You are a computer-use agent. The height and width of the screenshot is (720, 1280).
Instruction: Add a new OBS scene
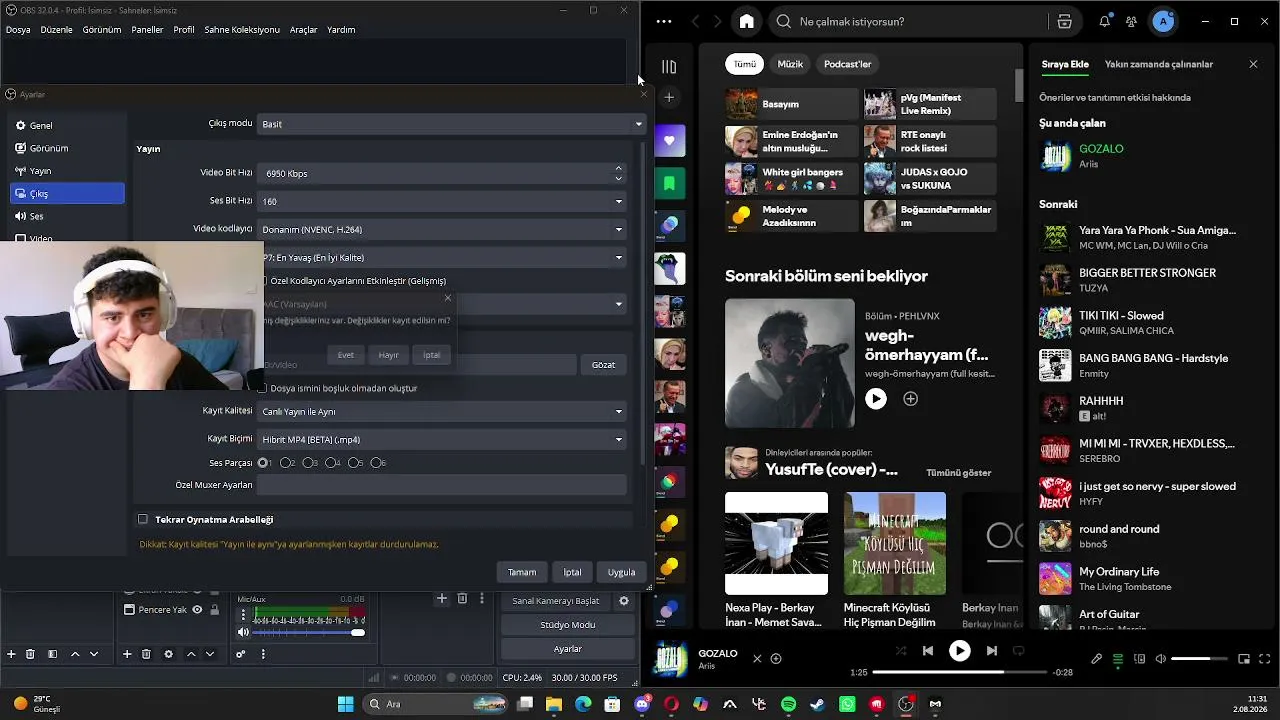pos(11,654)
